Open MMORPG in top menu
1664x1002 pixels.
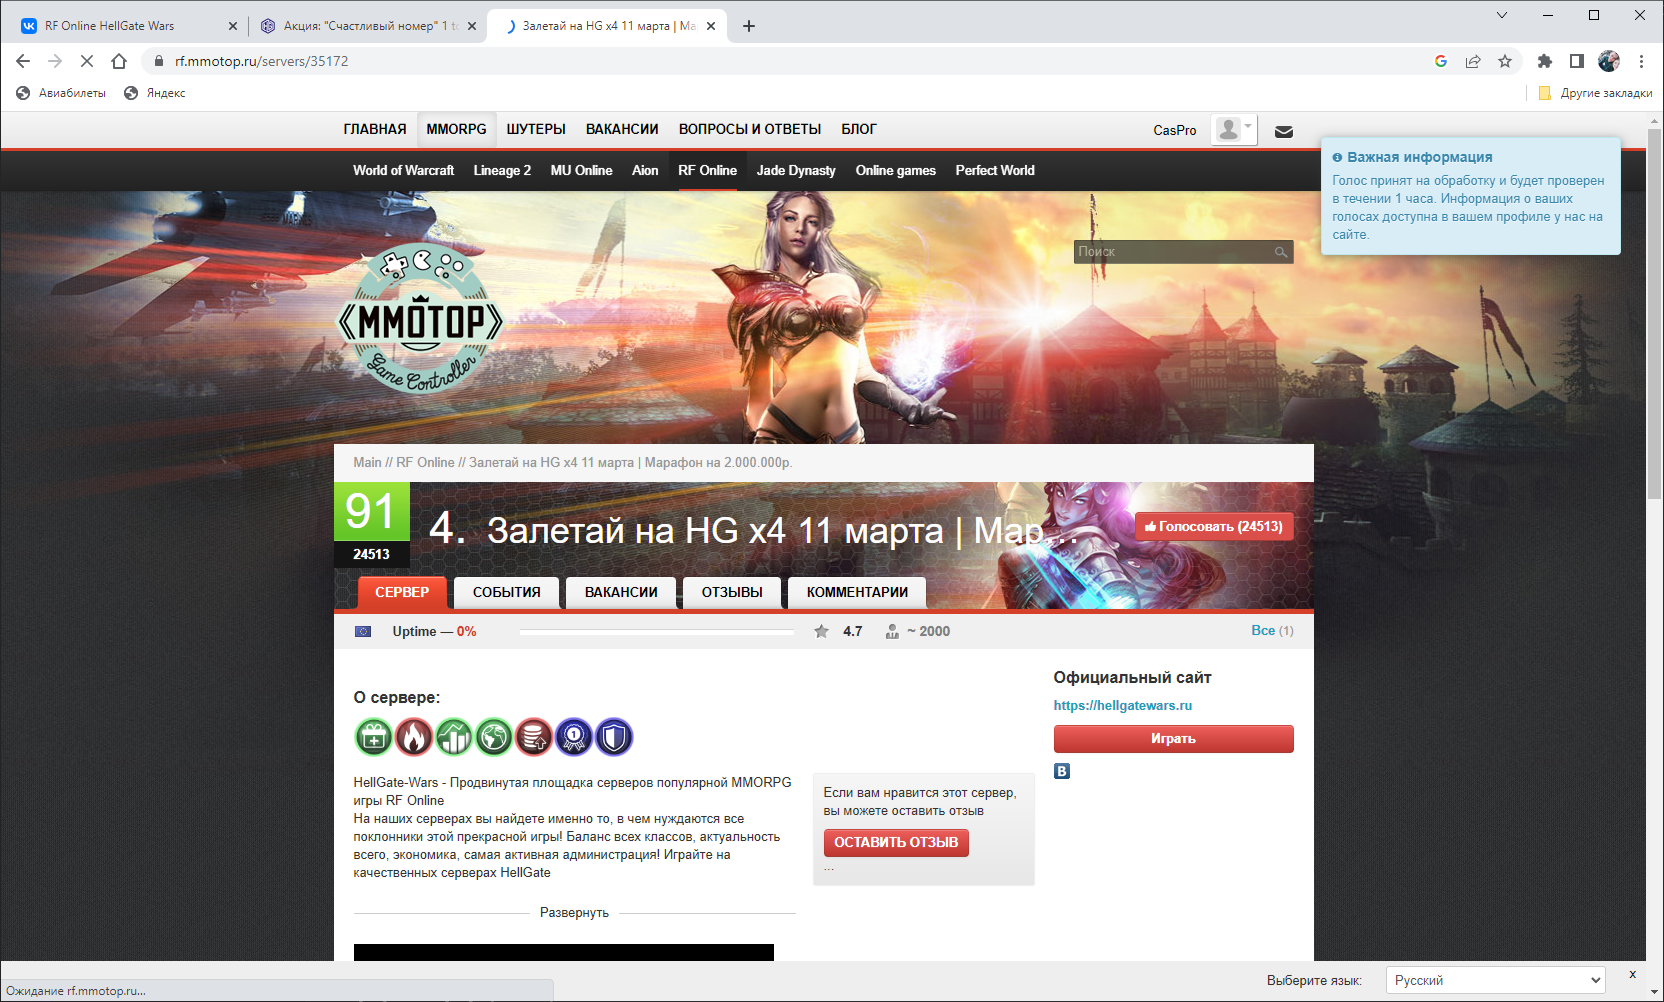click(456, 129)
